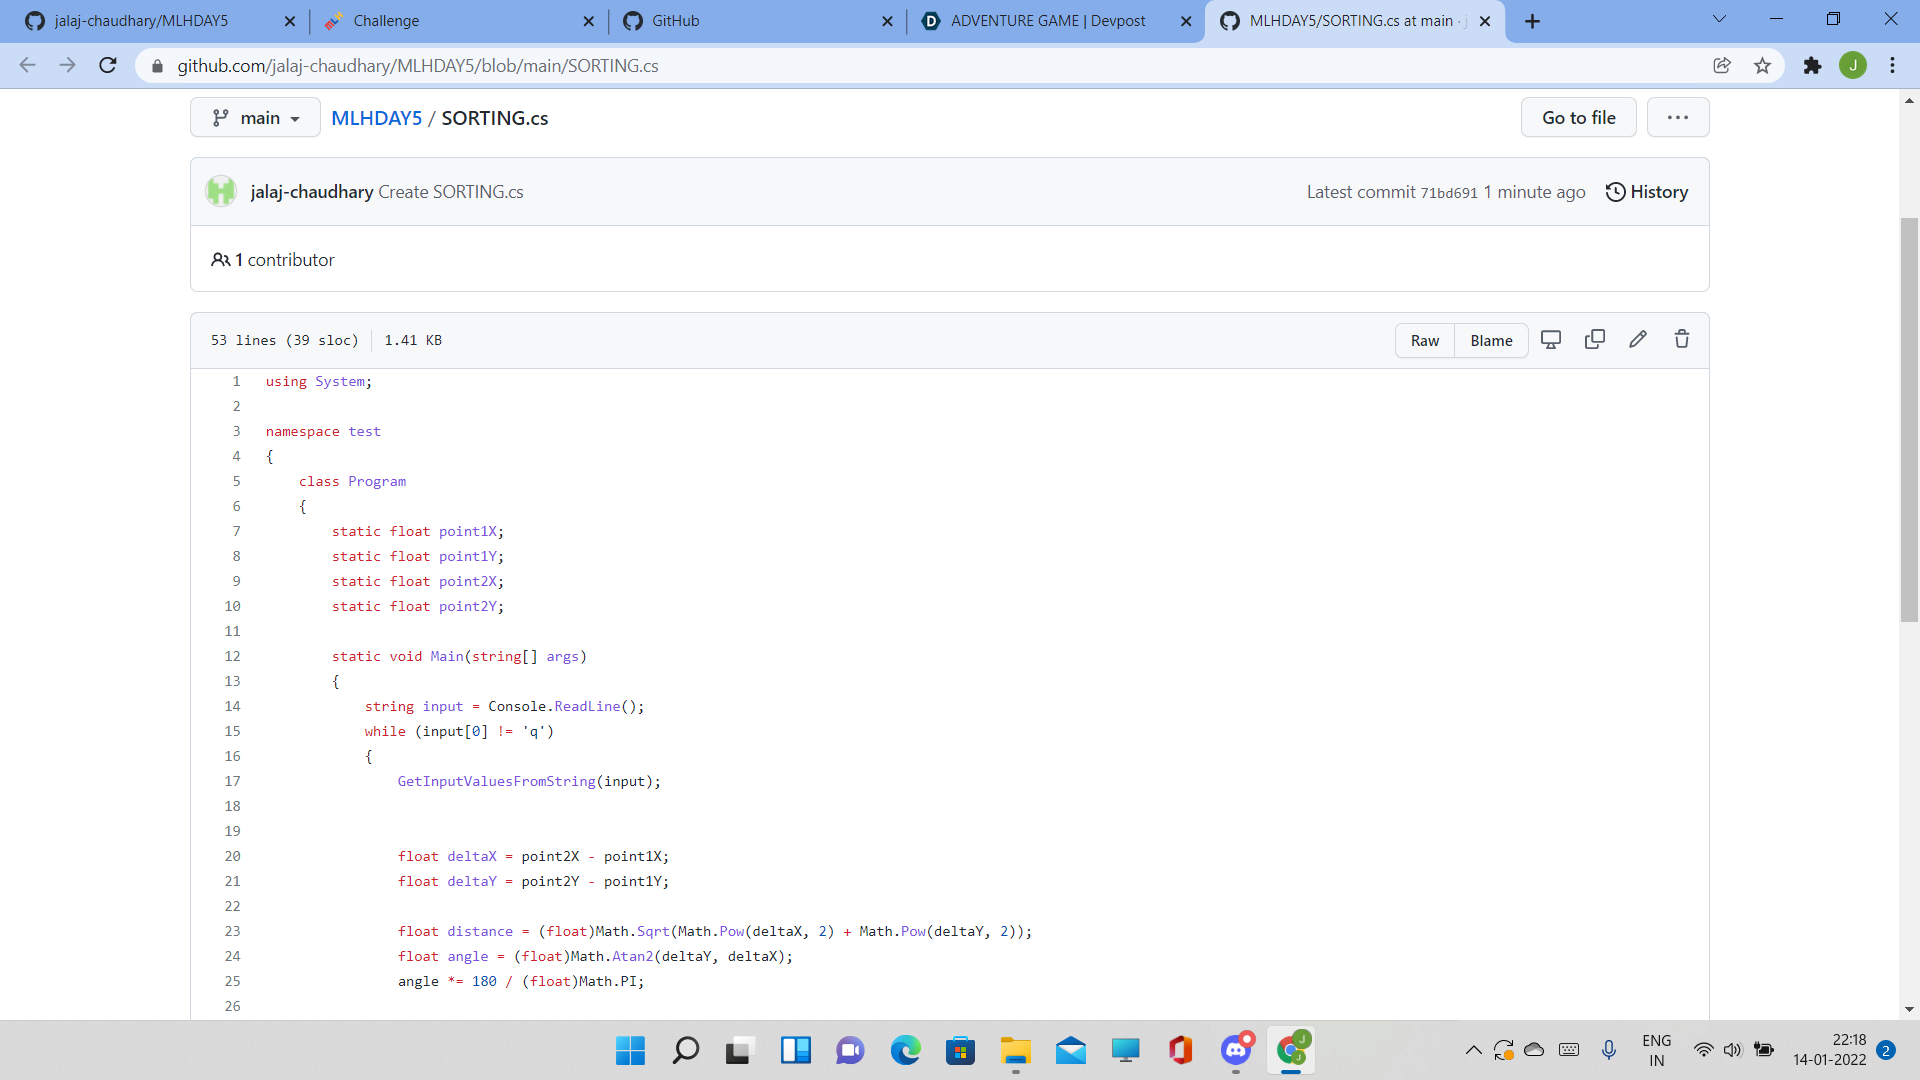Screen dimensions: 1920x1080
Task: Switch to the Challenge tab
Action: [386, 21]
